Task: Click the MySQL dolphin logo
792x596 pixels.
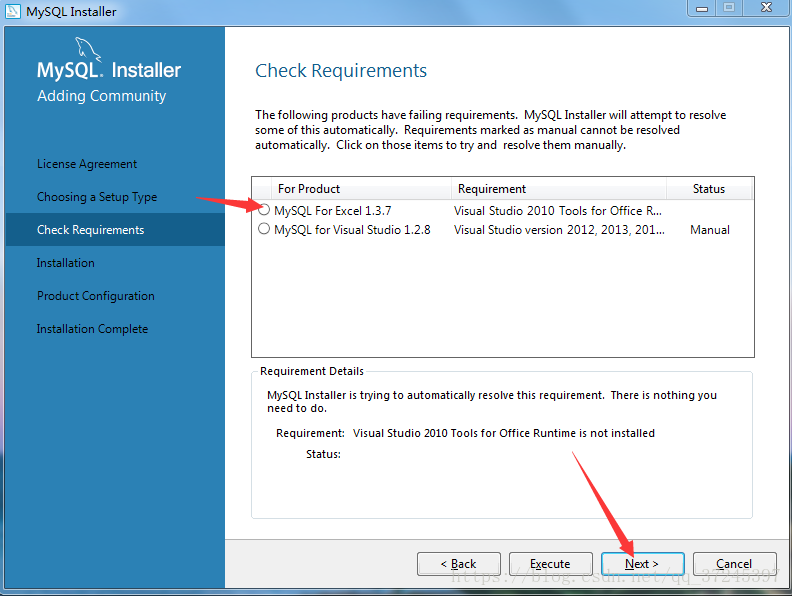Action: pos(88,49)
